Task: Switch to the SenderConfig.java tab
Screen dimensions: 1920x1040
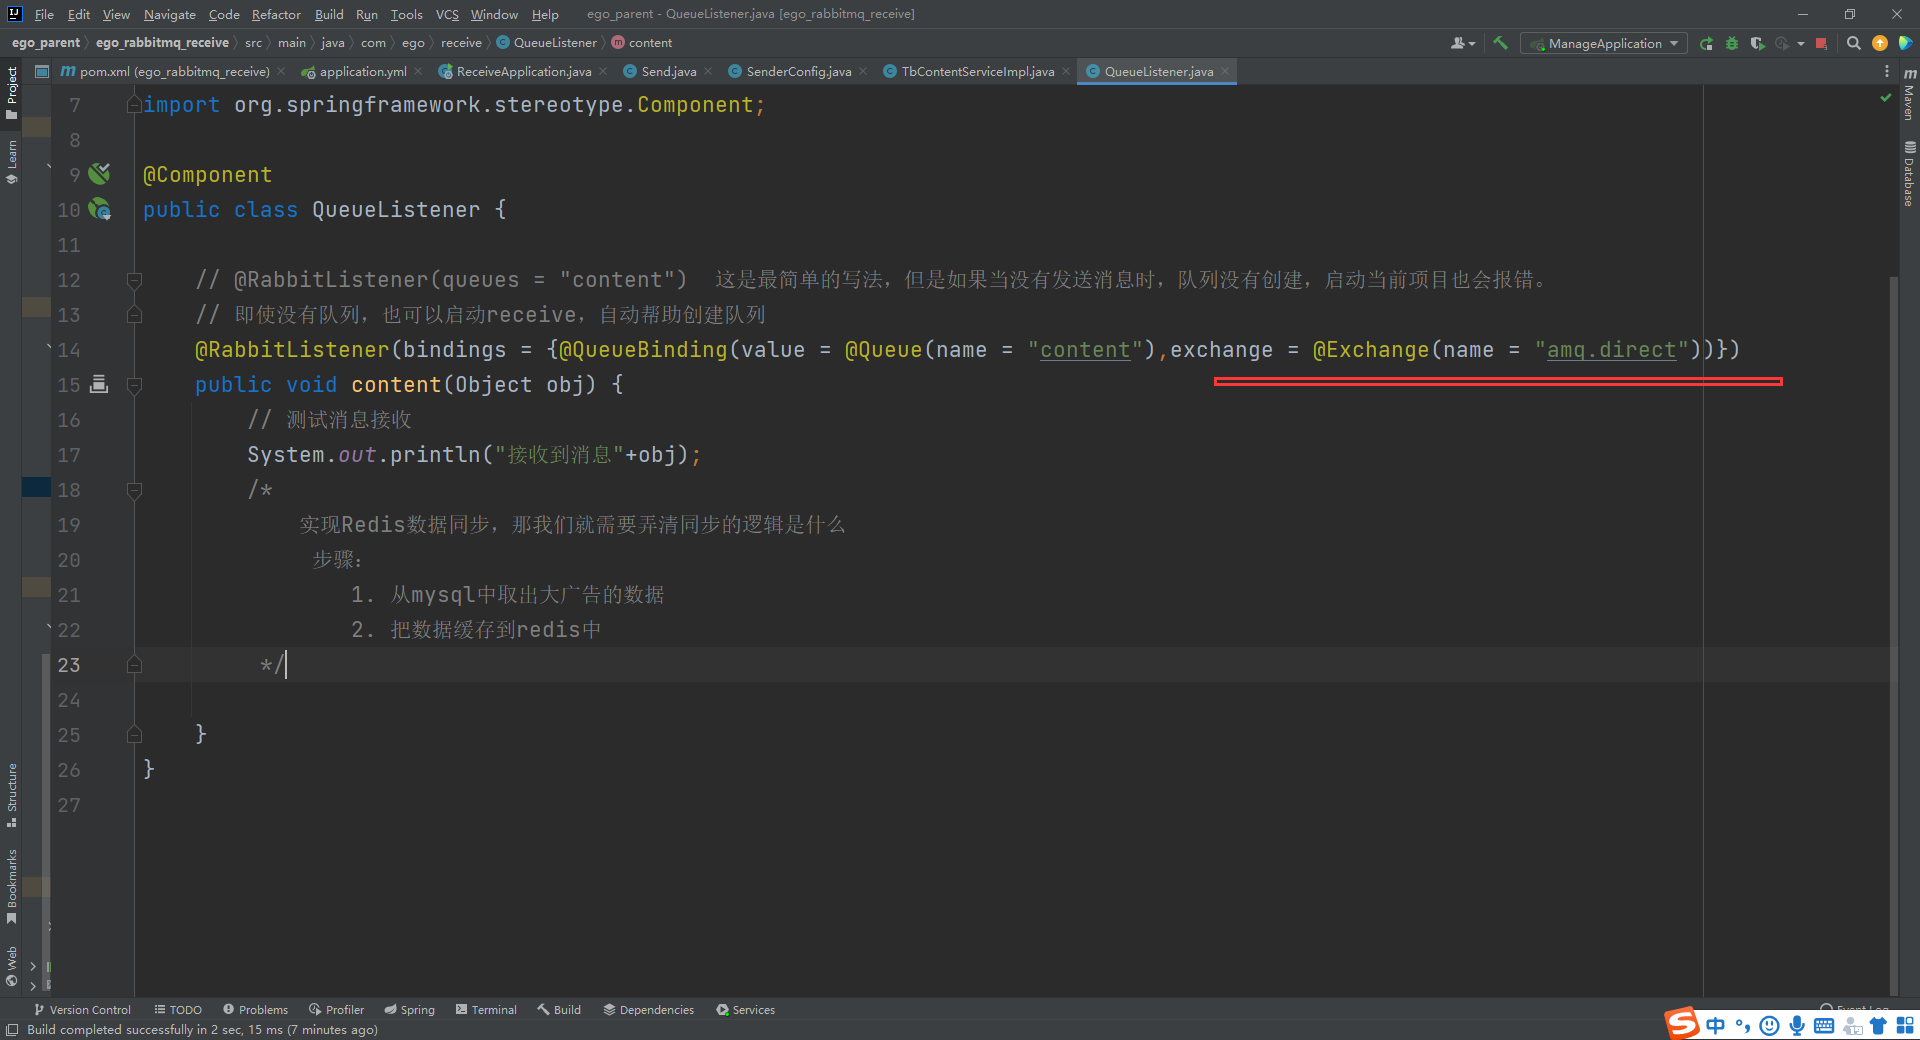Action: point(798,72)
